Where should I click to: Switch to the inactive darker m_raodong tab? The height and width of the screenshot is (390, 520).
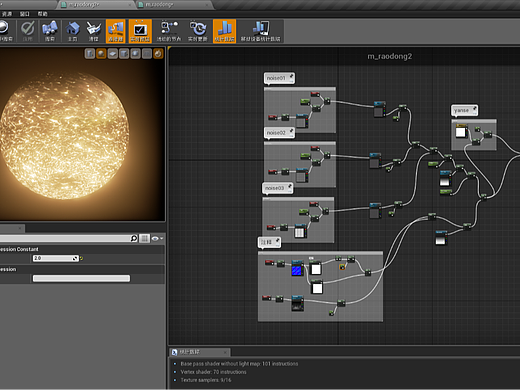(x=172, y=5)
